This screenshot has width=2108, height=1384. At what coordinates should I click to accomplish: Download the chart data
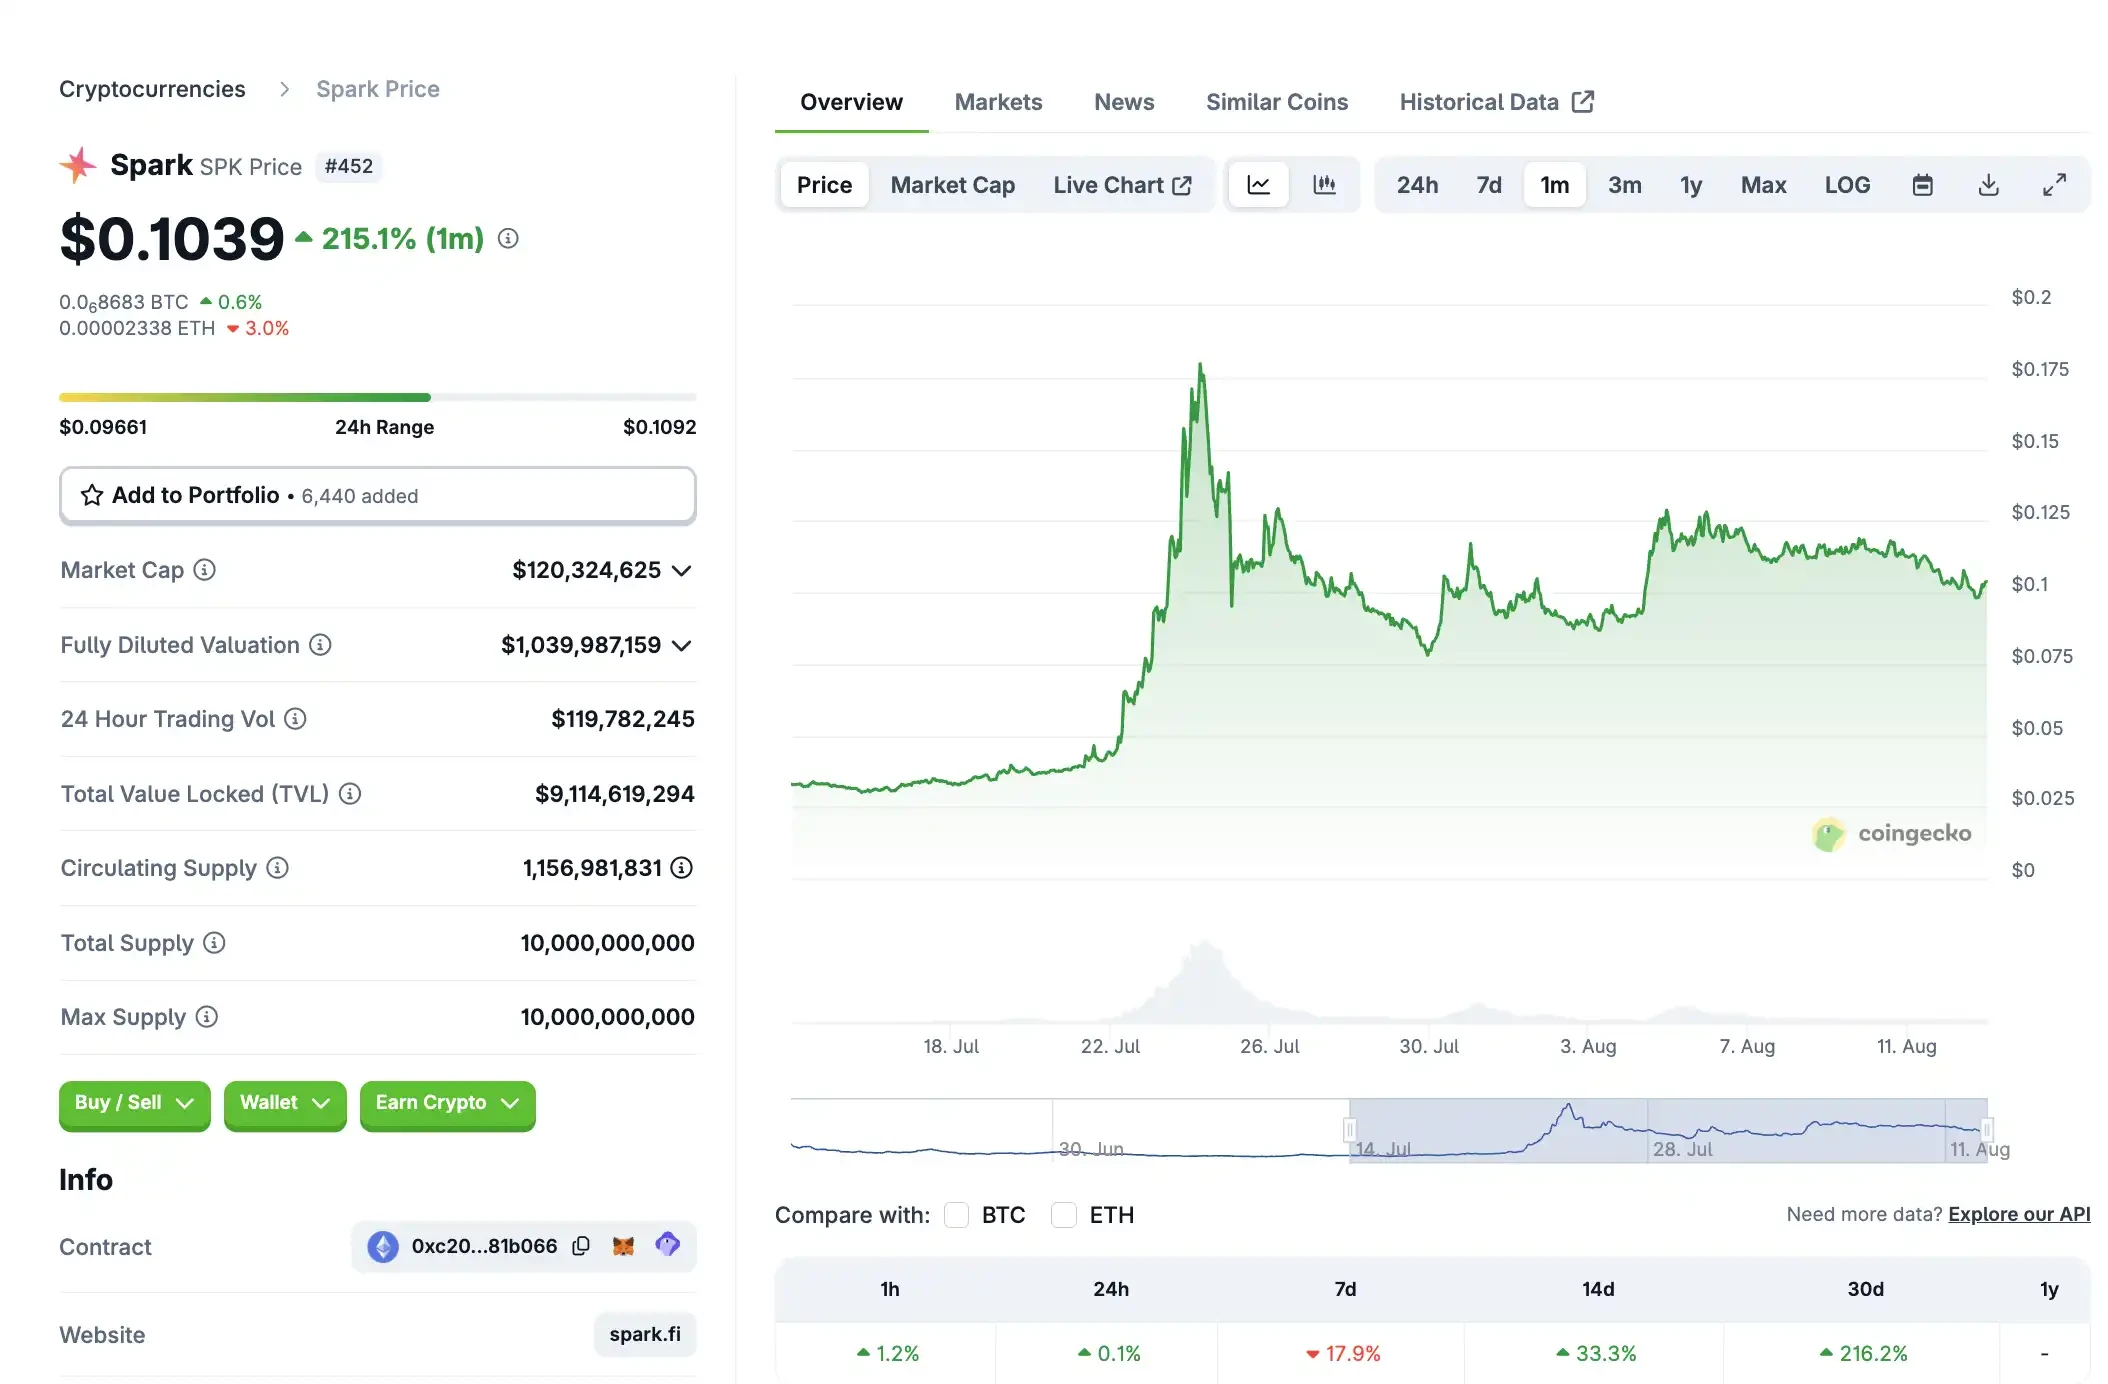[x=1989, y=184]
